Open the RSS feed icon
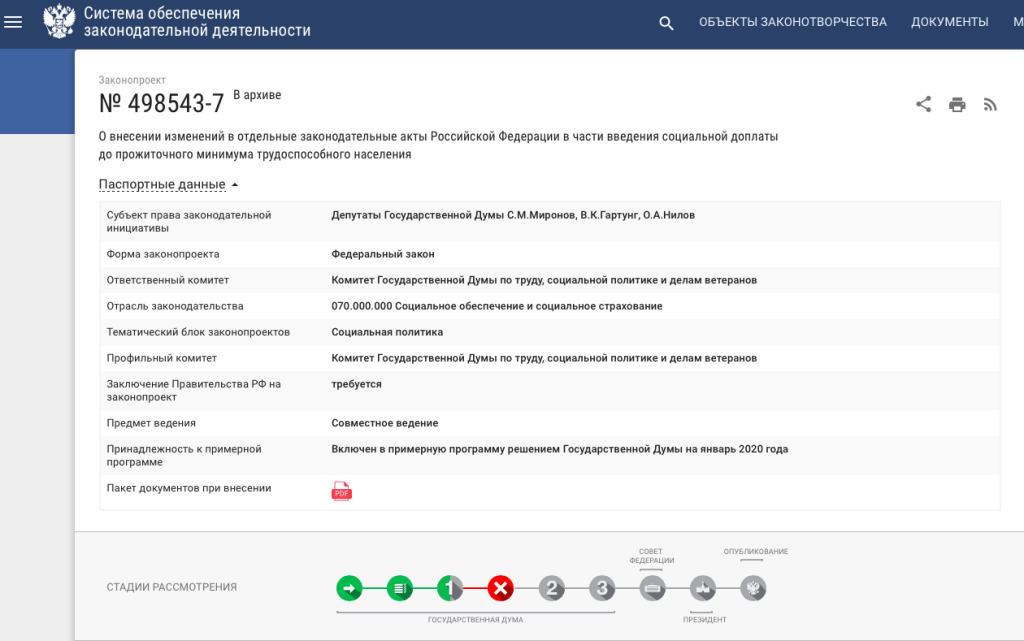The width and height of the screenshot is (1024, 641). click(990, 104)
